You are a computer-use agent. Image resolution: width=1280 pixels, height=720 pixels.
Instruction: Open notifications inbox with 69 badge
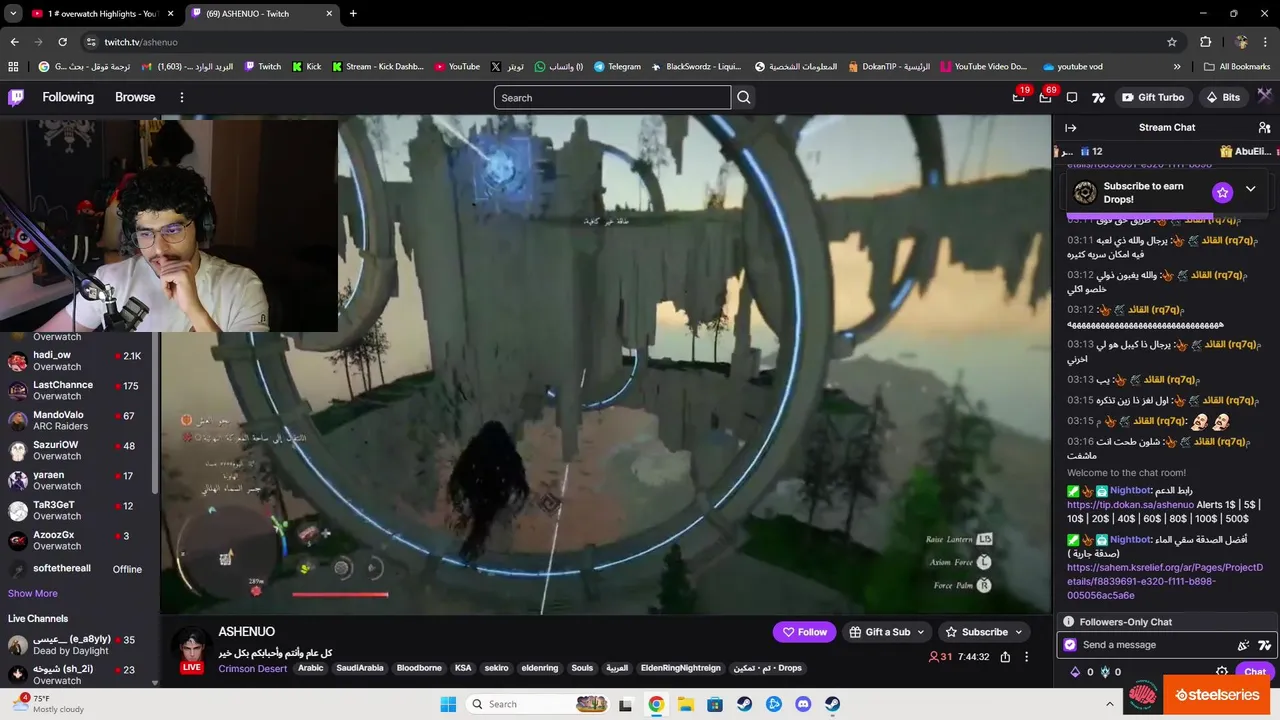point(1046,97)
